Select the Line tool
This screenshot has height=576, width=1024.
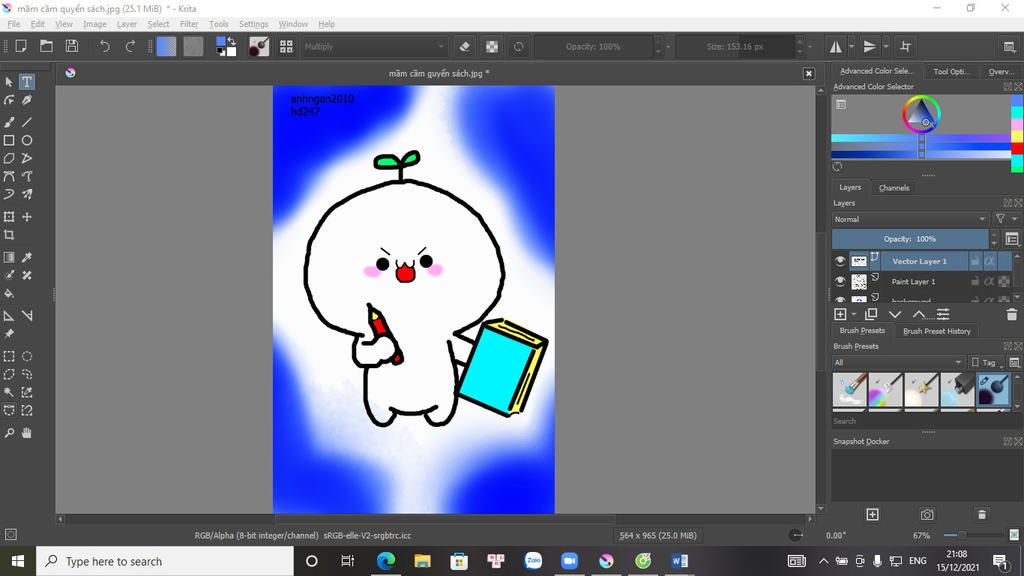coord(27,122)
